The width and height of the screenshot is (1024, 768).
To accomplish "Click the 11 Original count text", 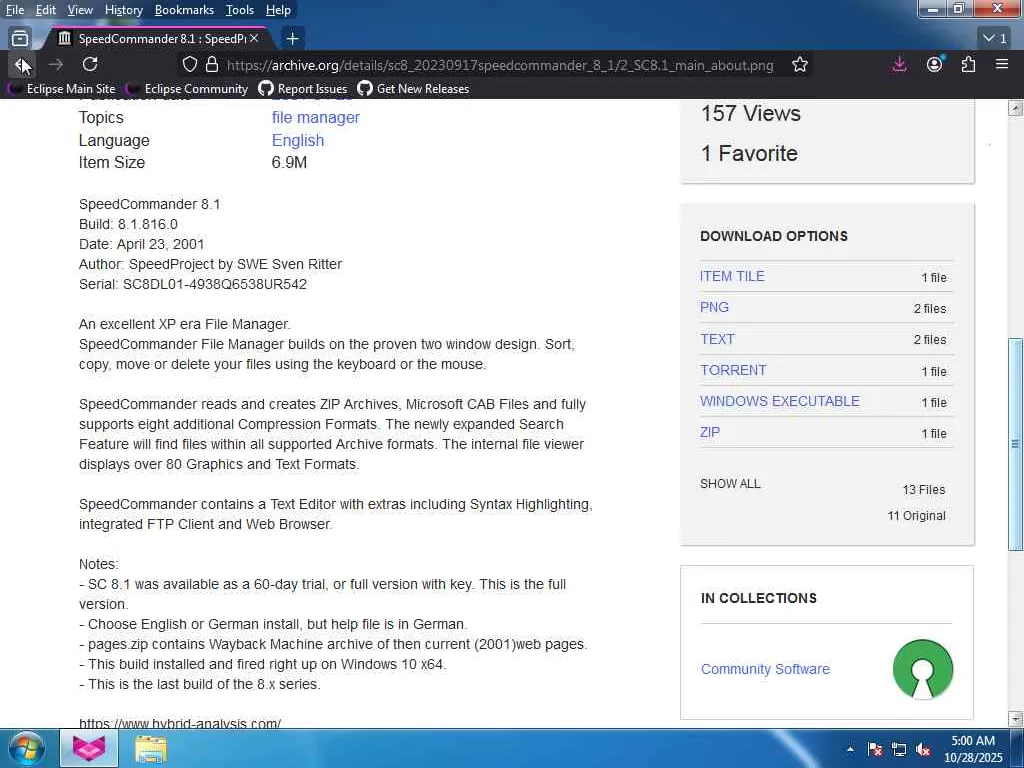I will (x=916, y=516).
